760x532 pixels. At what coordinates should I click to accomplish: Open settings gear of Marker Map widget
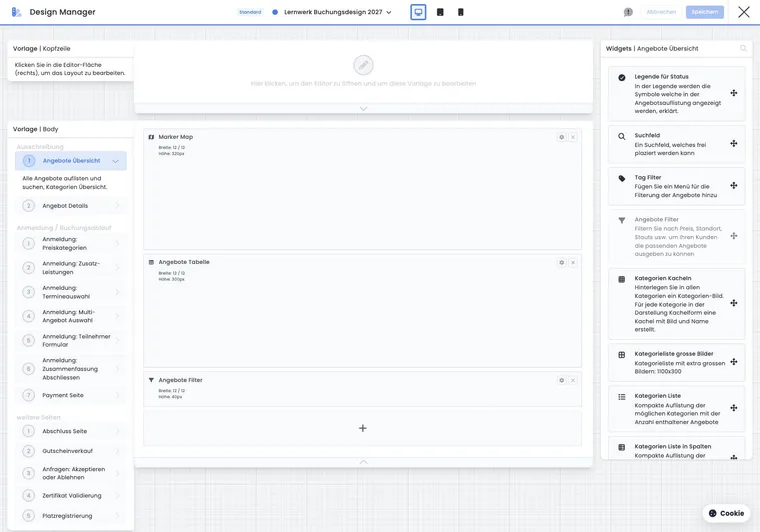click(x=561, y=137)
